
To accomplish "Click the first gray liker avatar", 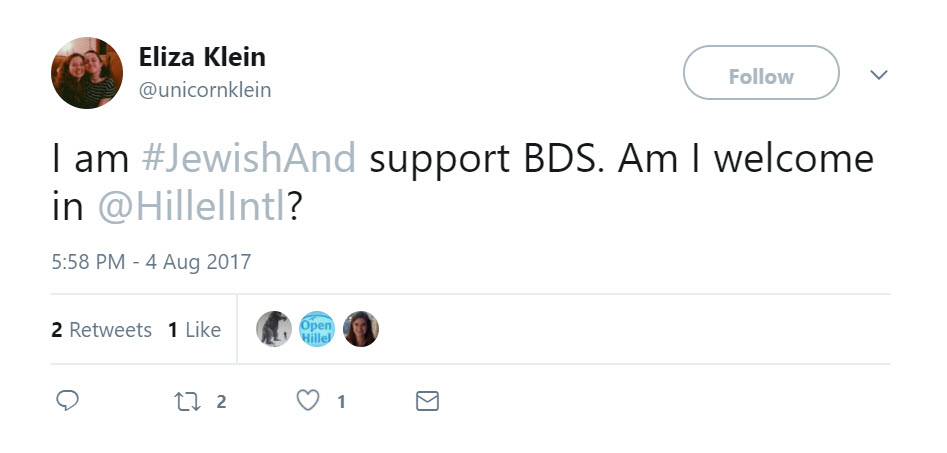I will click(x=273, y=329).
